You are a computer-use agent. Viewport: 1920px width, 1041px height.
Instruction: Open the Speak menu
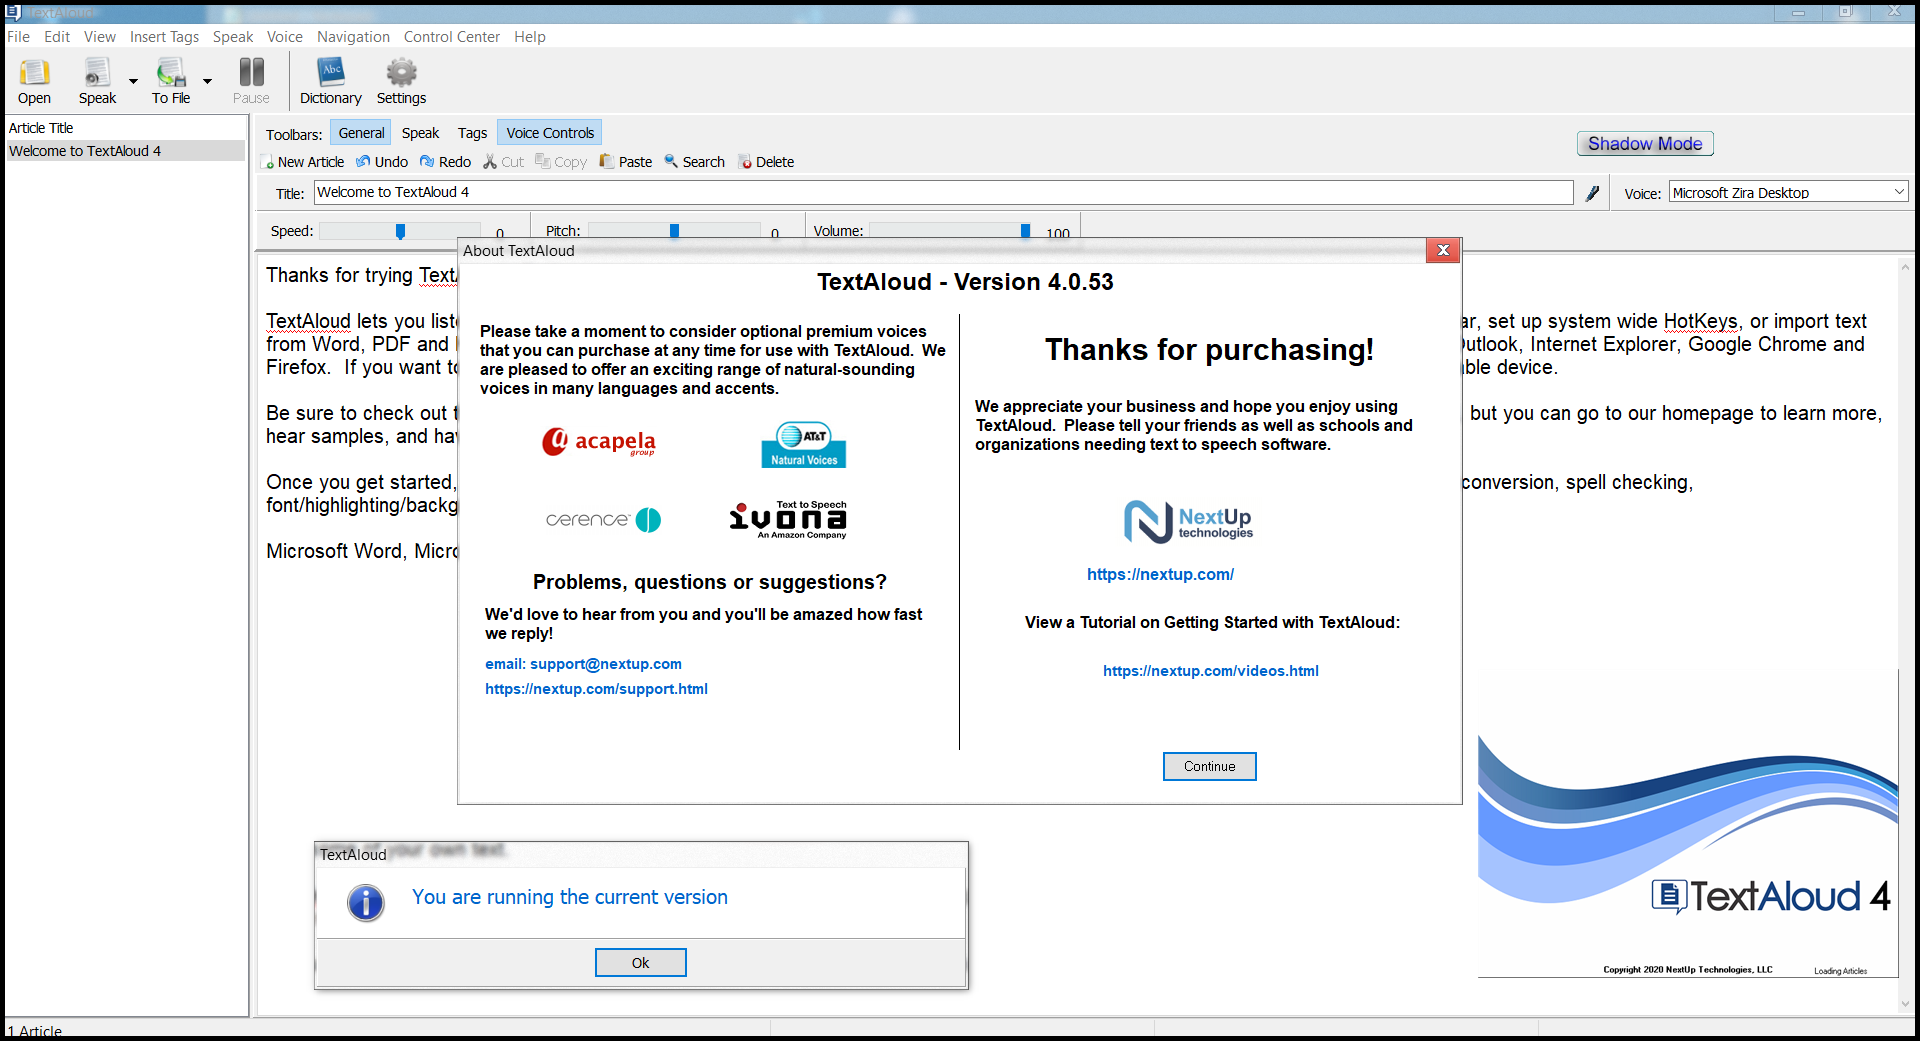point(233,36)
